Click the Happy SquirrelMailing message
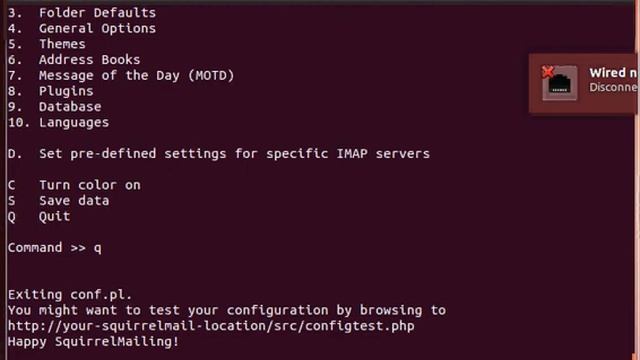 (x=93, y=341)
